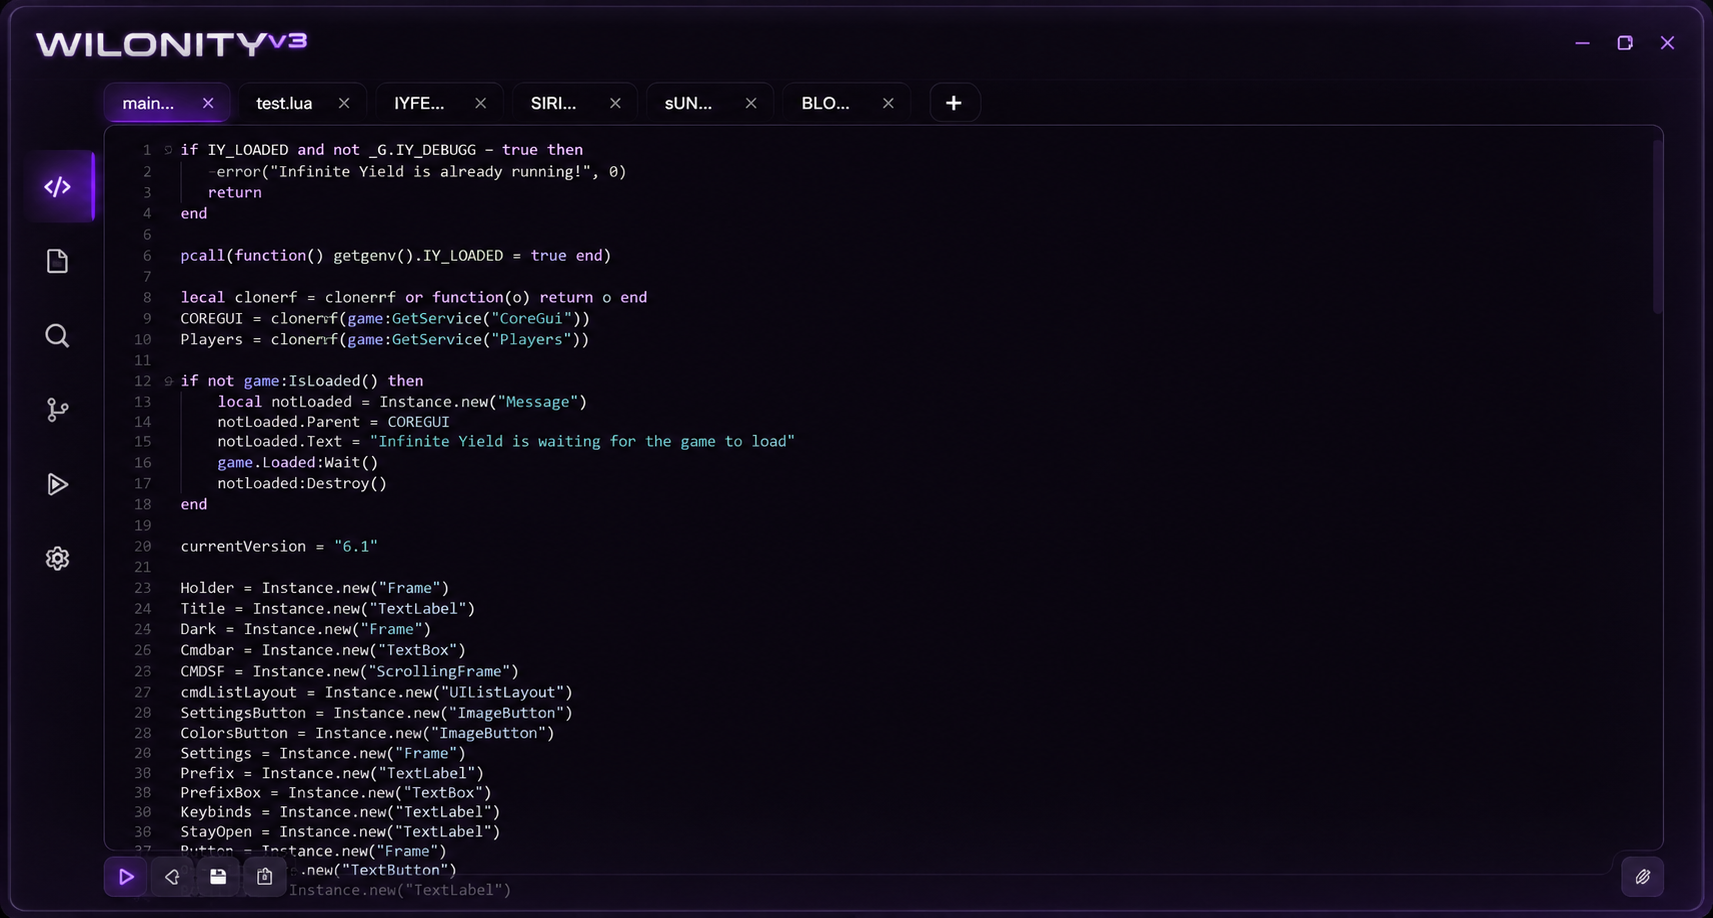Close the test.lua tab
The image size is (1713, 918).
(x=344, y=103)
